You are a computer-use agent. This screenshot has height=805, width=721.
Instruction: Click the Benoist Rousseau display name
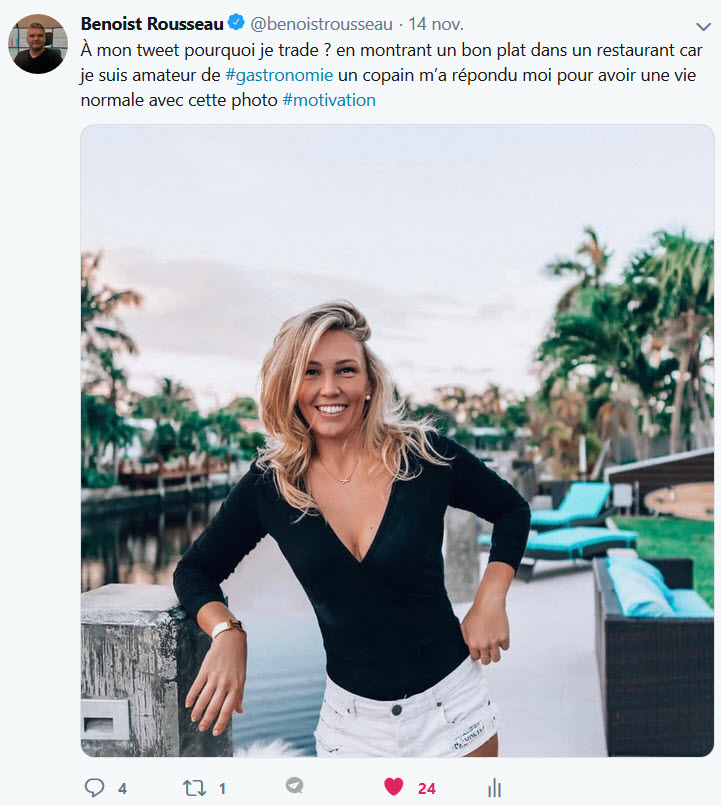(x=152, y=24)
